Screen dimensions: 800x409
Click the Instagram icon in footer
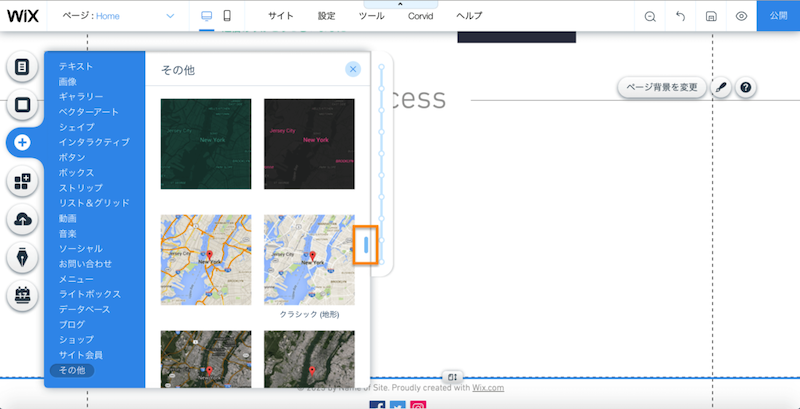pos(418,405)
